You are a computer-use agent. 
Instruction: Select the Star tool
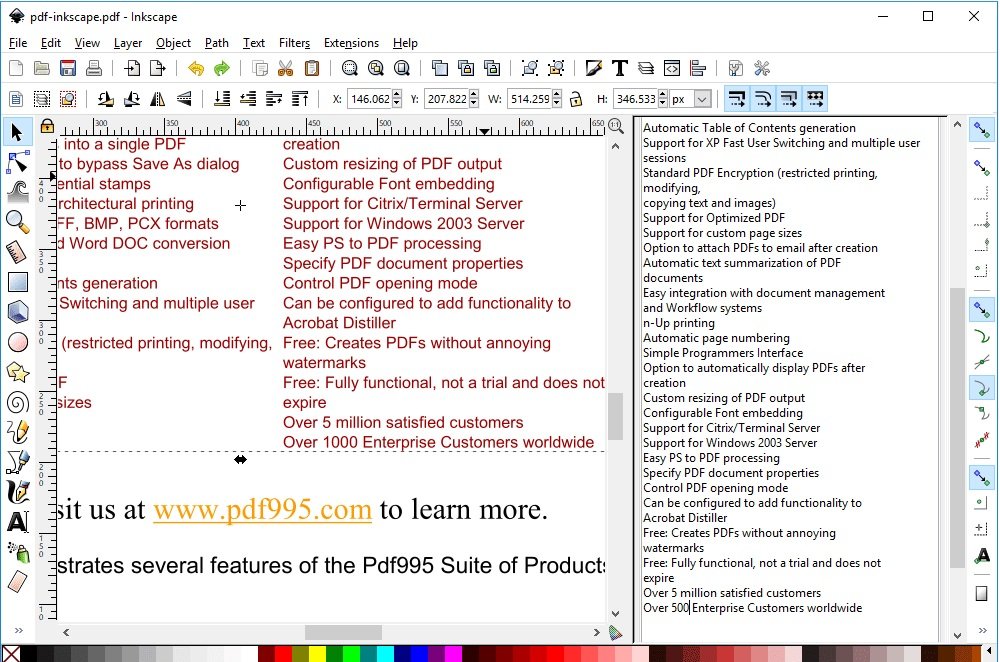(x=16, y=371)
